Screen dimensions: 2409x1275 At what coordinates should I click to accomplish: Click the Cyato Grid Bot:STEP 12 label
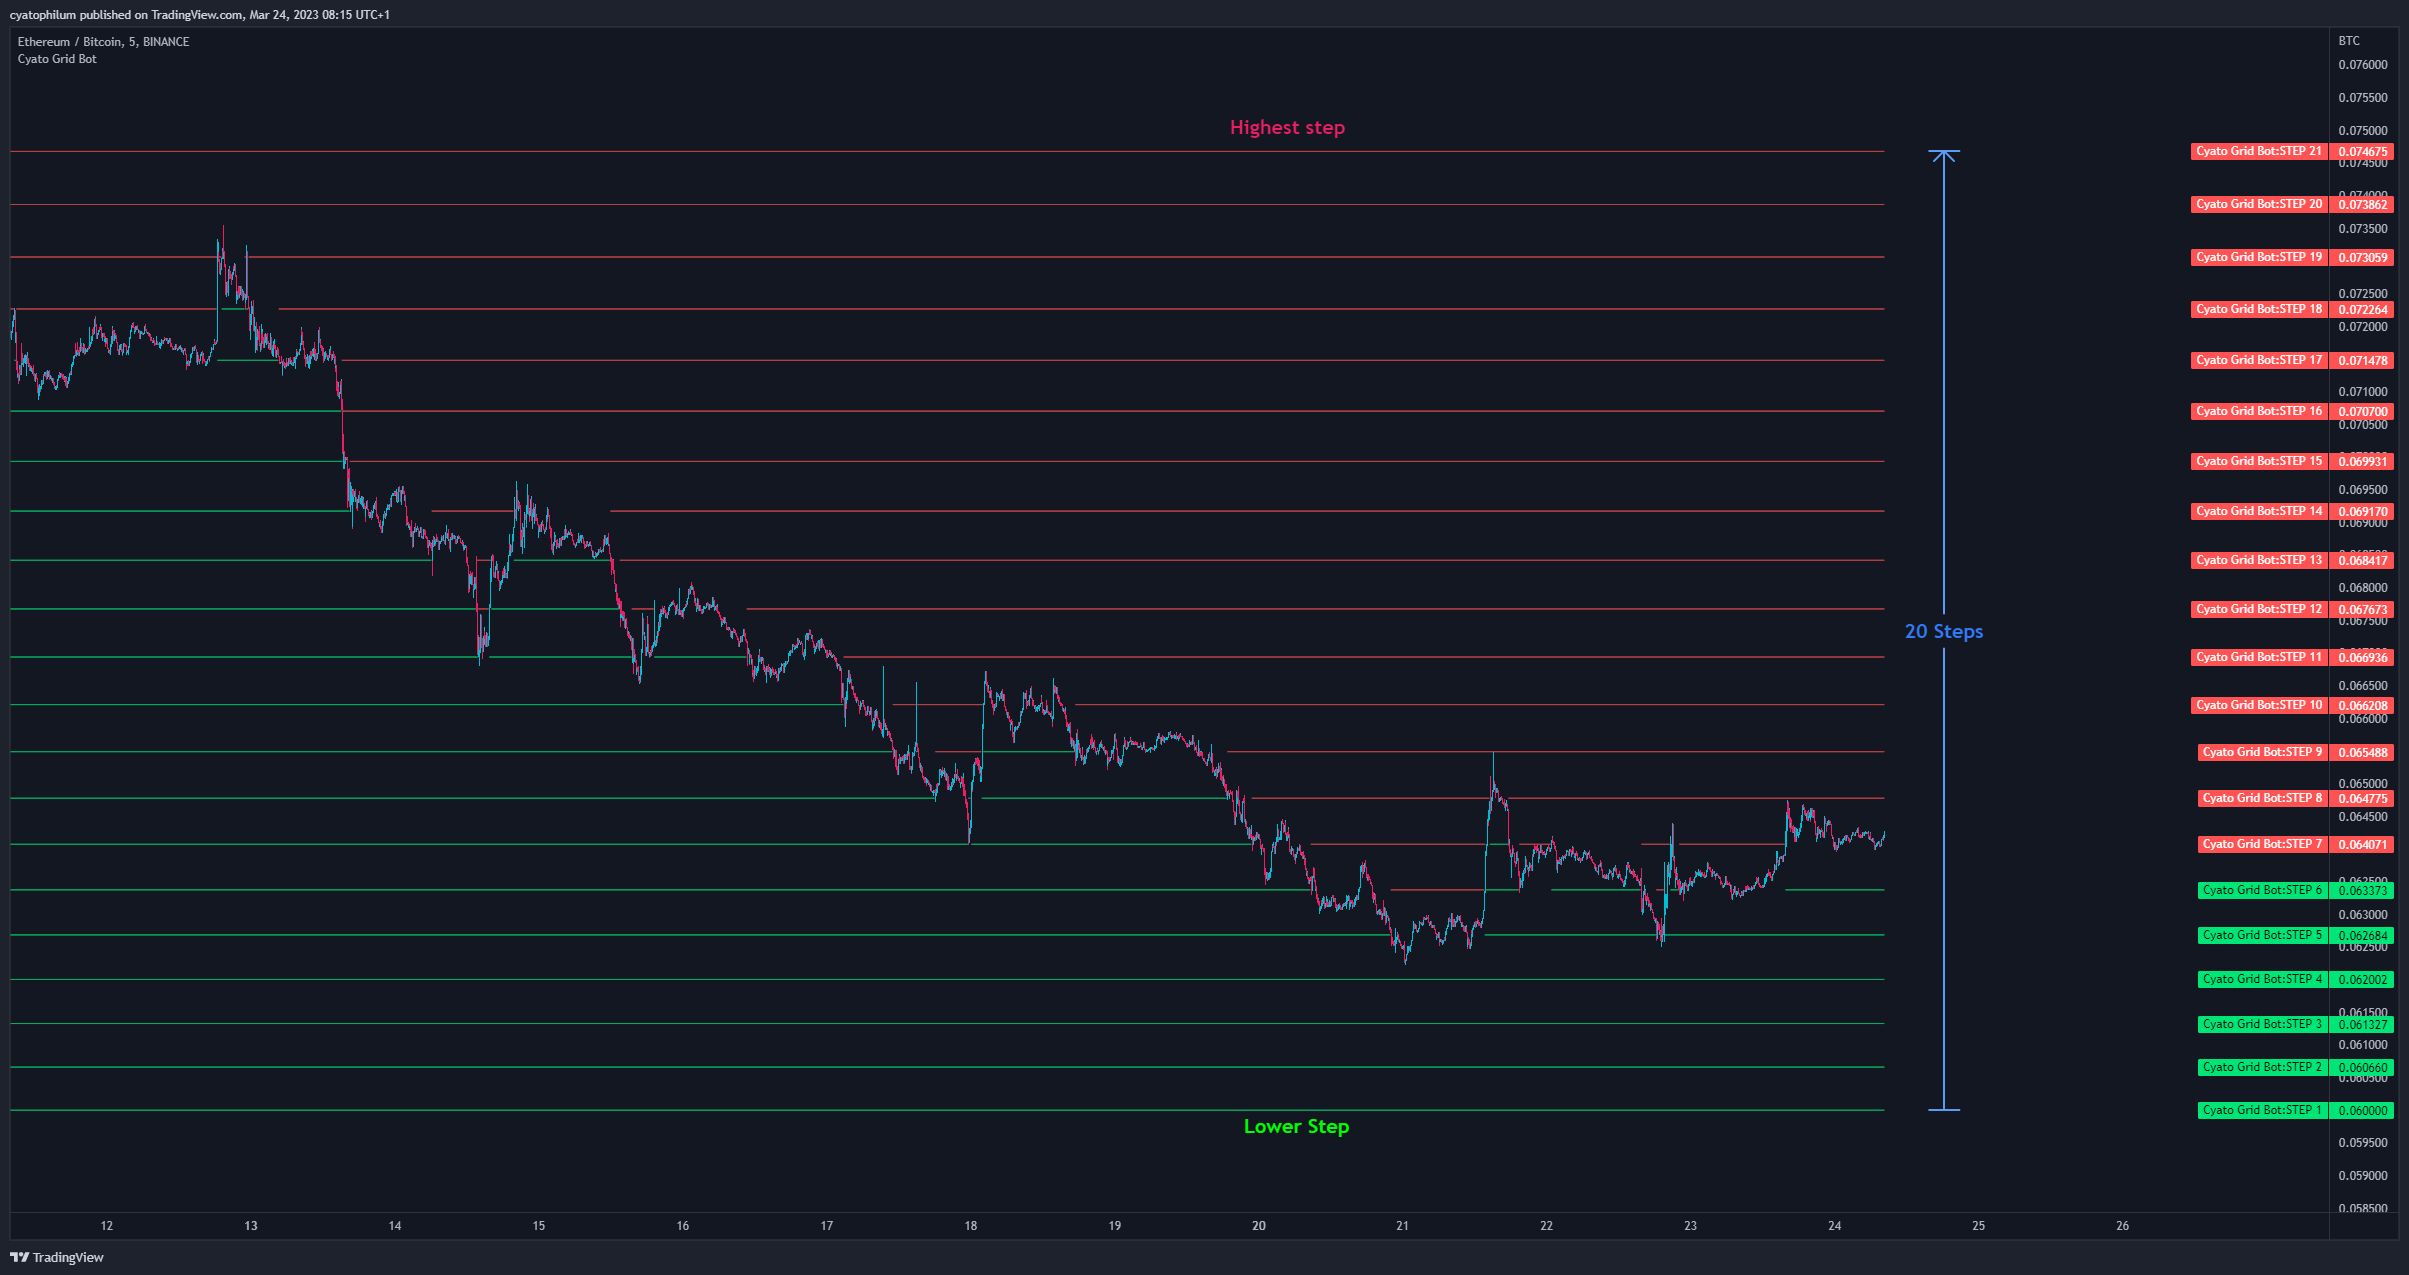click(2259, 609)
